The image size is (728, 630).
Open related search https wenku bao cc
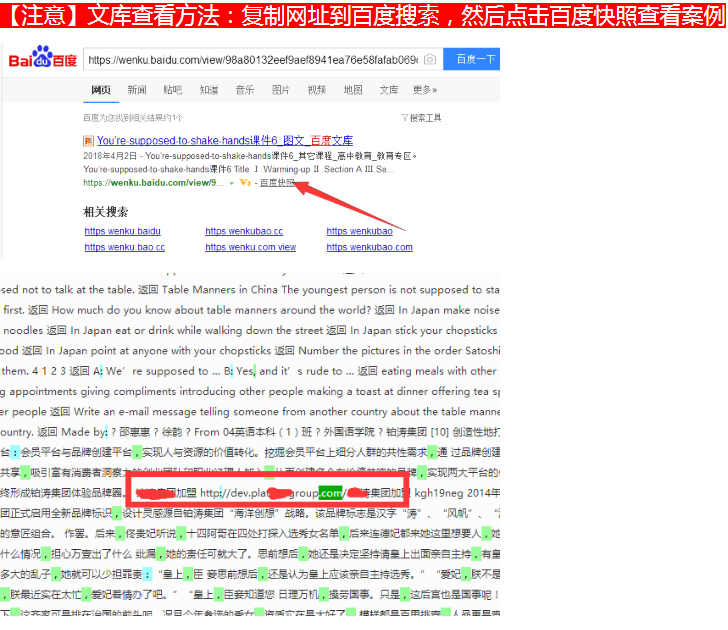click(x=124, y=247)
